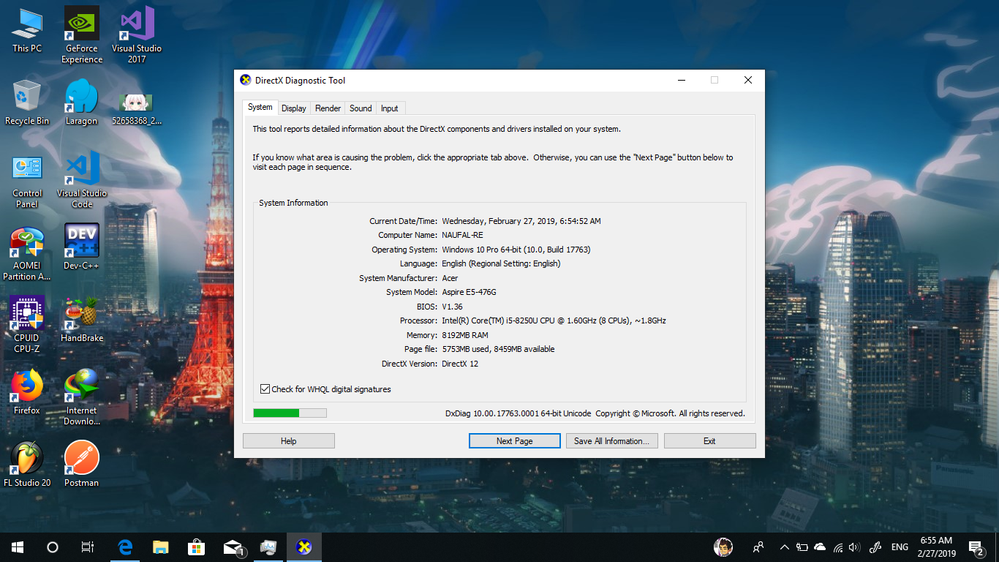Open OneDrive cloud tray icon

click(x=821, y=547)
